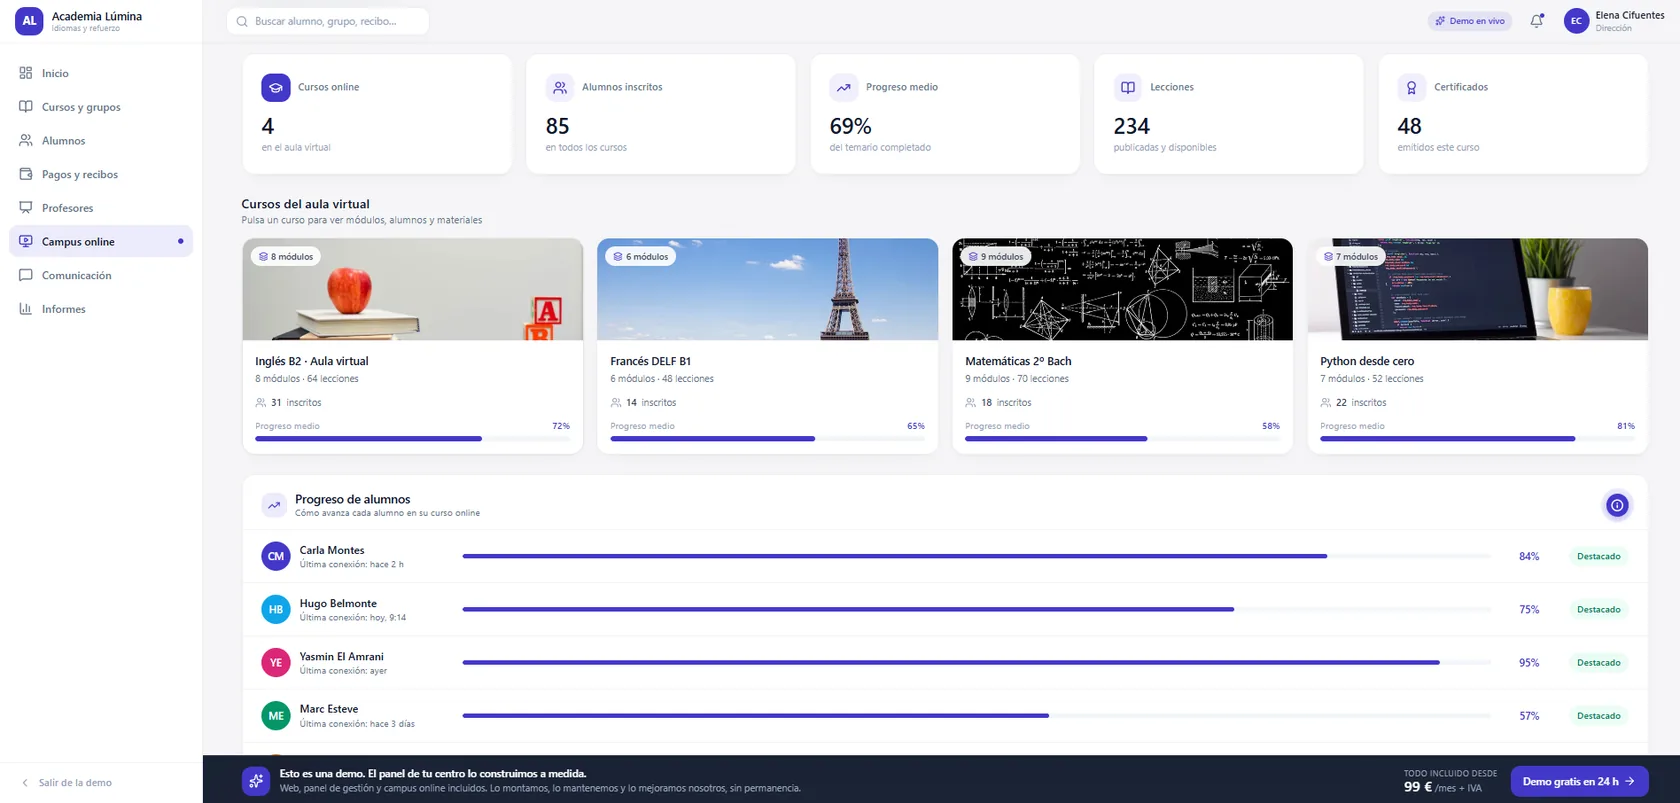Click the Certificados award icon

[1412, 88]
